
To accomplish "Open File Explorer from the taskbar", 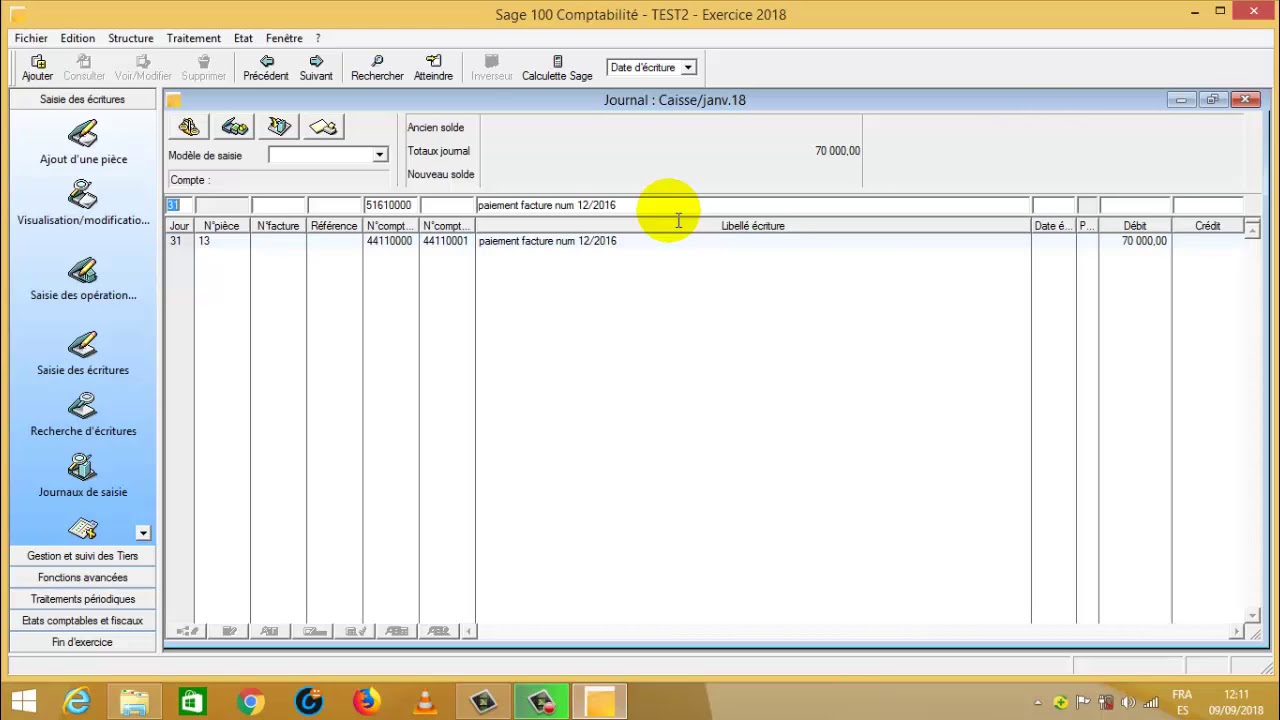I will click(134, 702).
